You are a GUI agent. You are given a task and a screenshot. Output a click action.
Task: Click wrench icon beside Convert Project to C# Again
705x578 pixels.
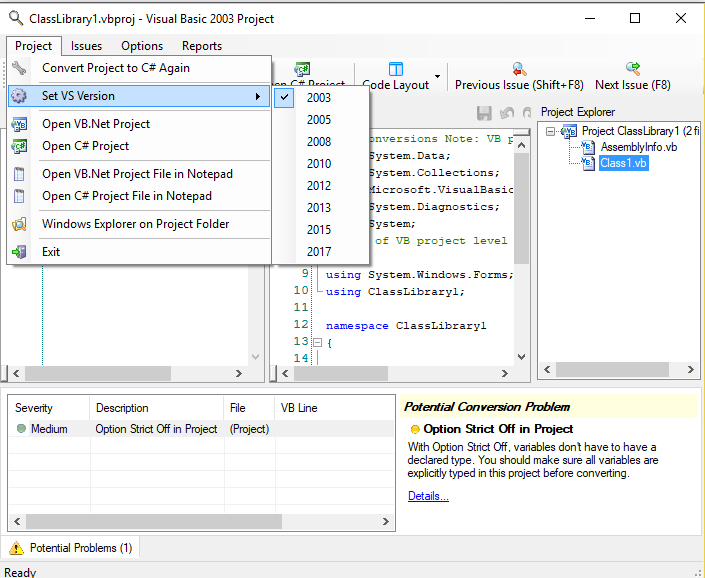(x=19, y=68)
